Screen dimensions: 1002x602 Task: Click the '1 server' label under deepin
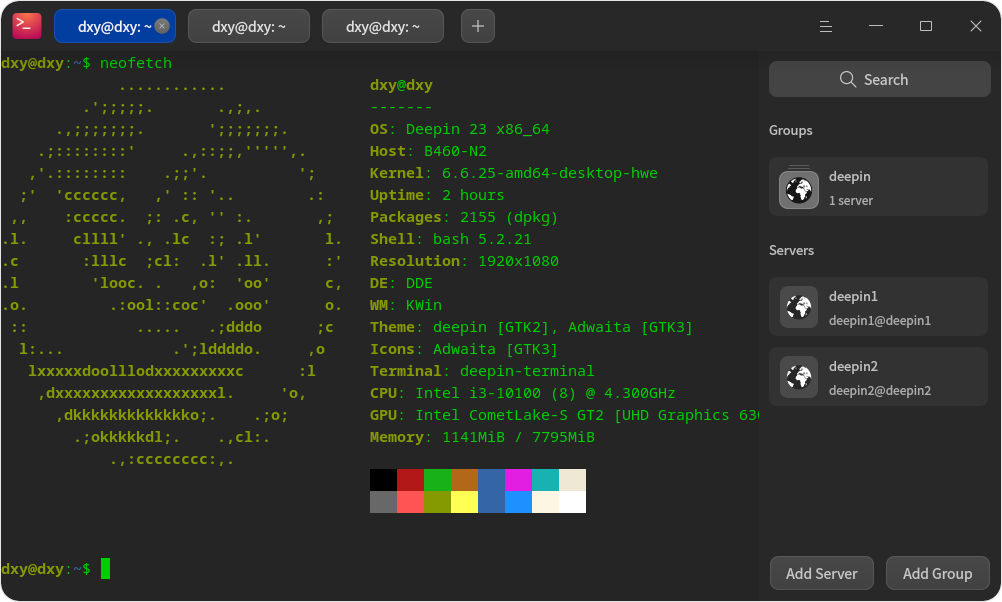click(851, 201)
